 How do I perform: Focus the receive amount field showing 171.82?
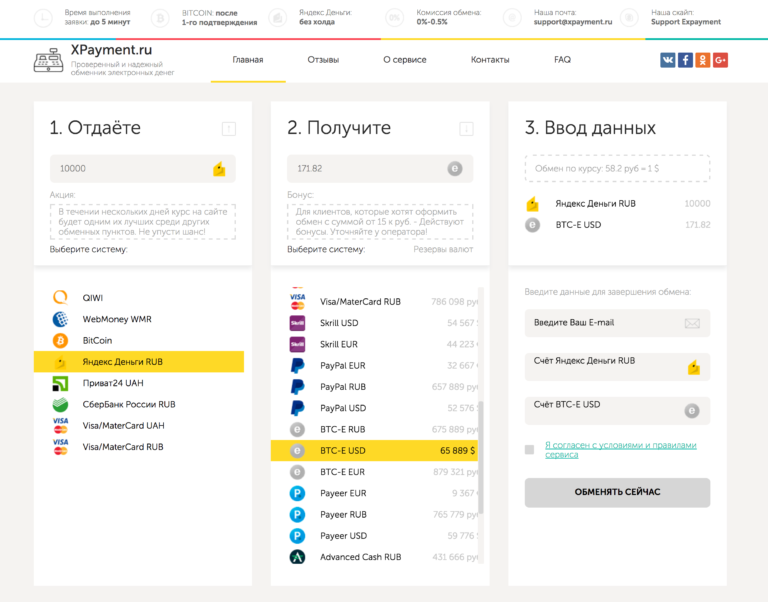pos(380,169)
